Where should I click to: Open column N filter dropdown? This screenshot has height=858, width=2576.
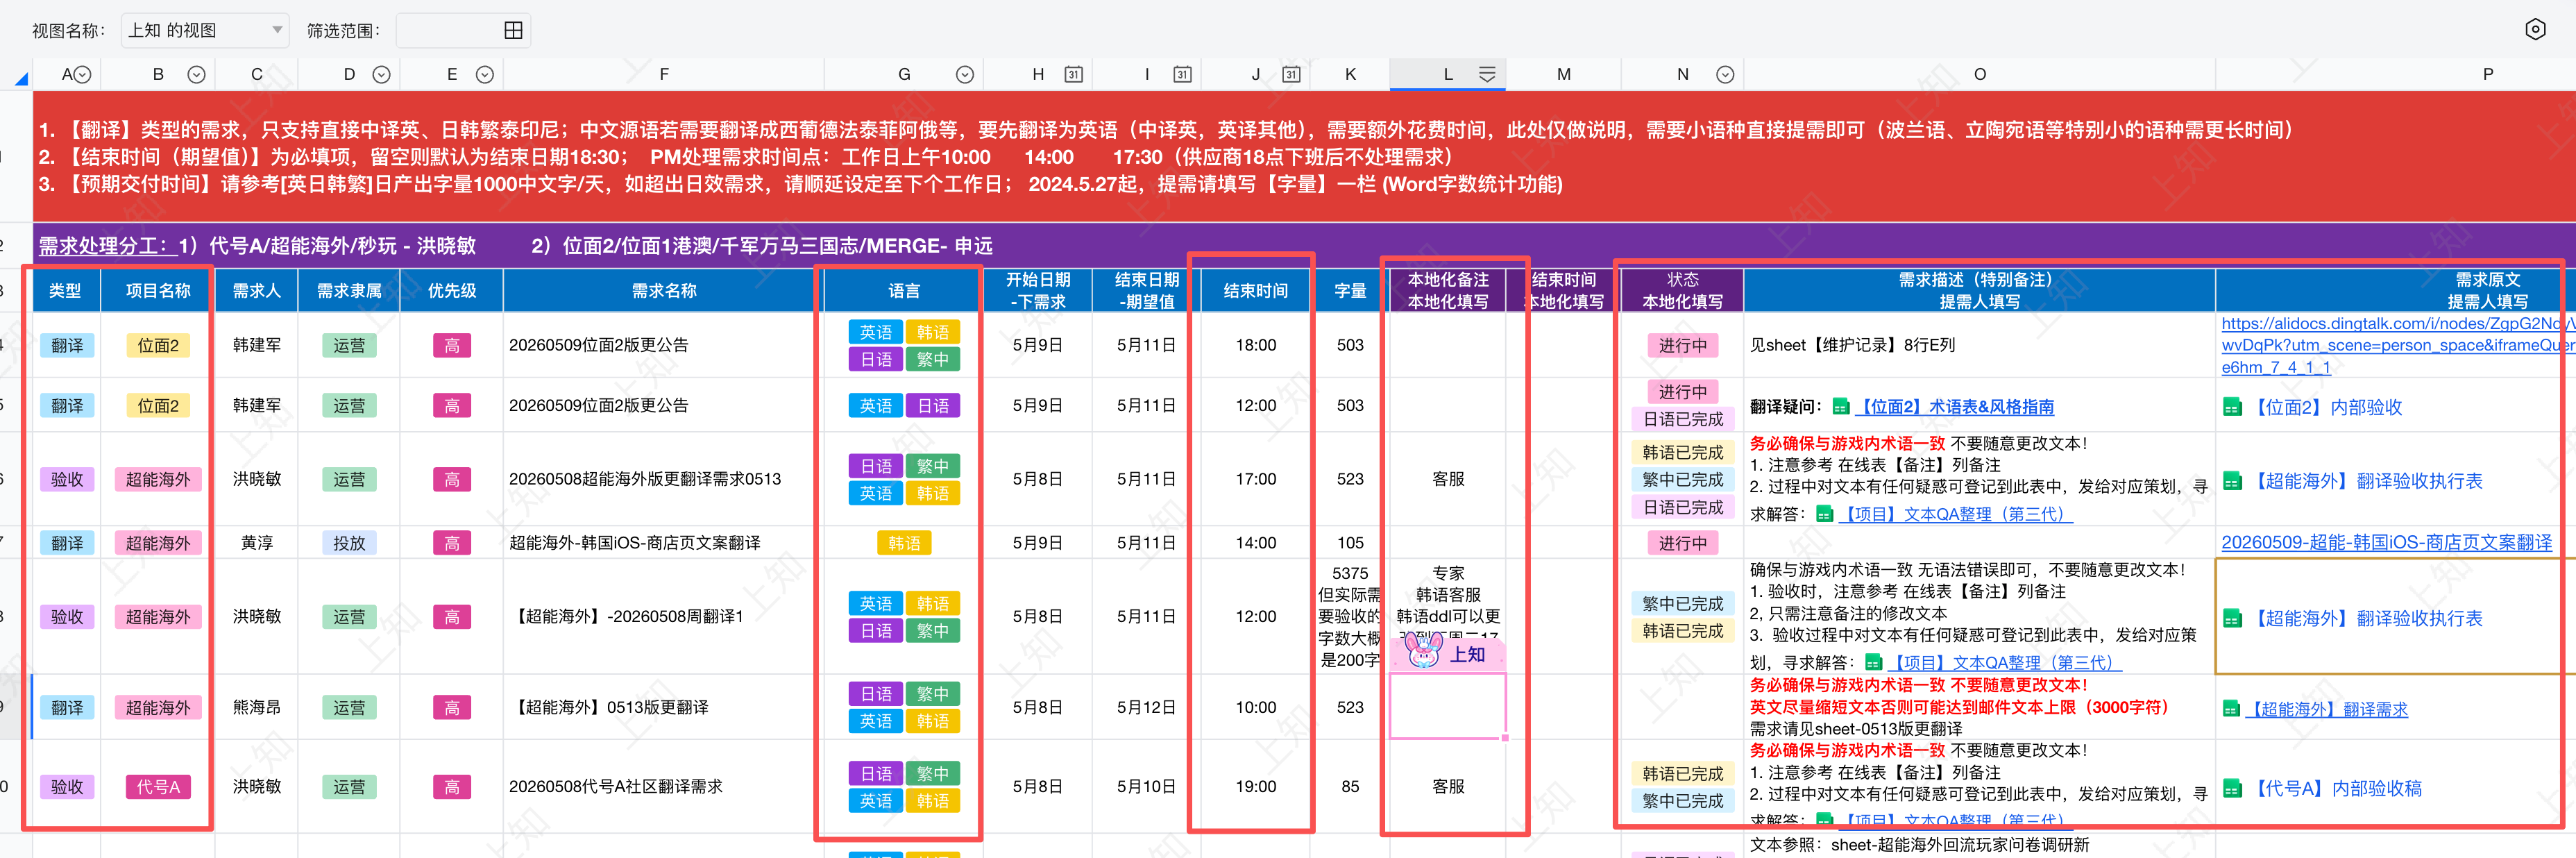tap(1725, 74)
